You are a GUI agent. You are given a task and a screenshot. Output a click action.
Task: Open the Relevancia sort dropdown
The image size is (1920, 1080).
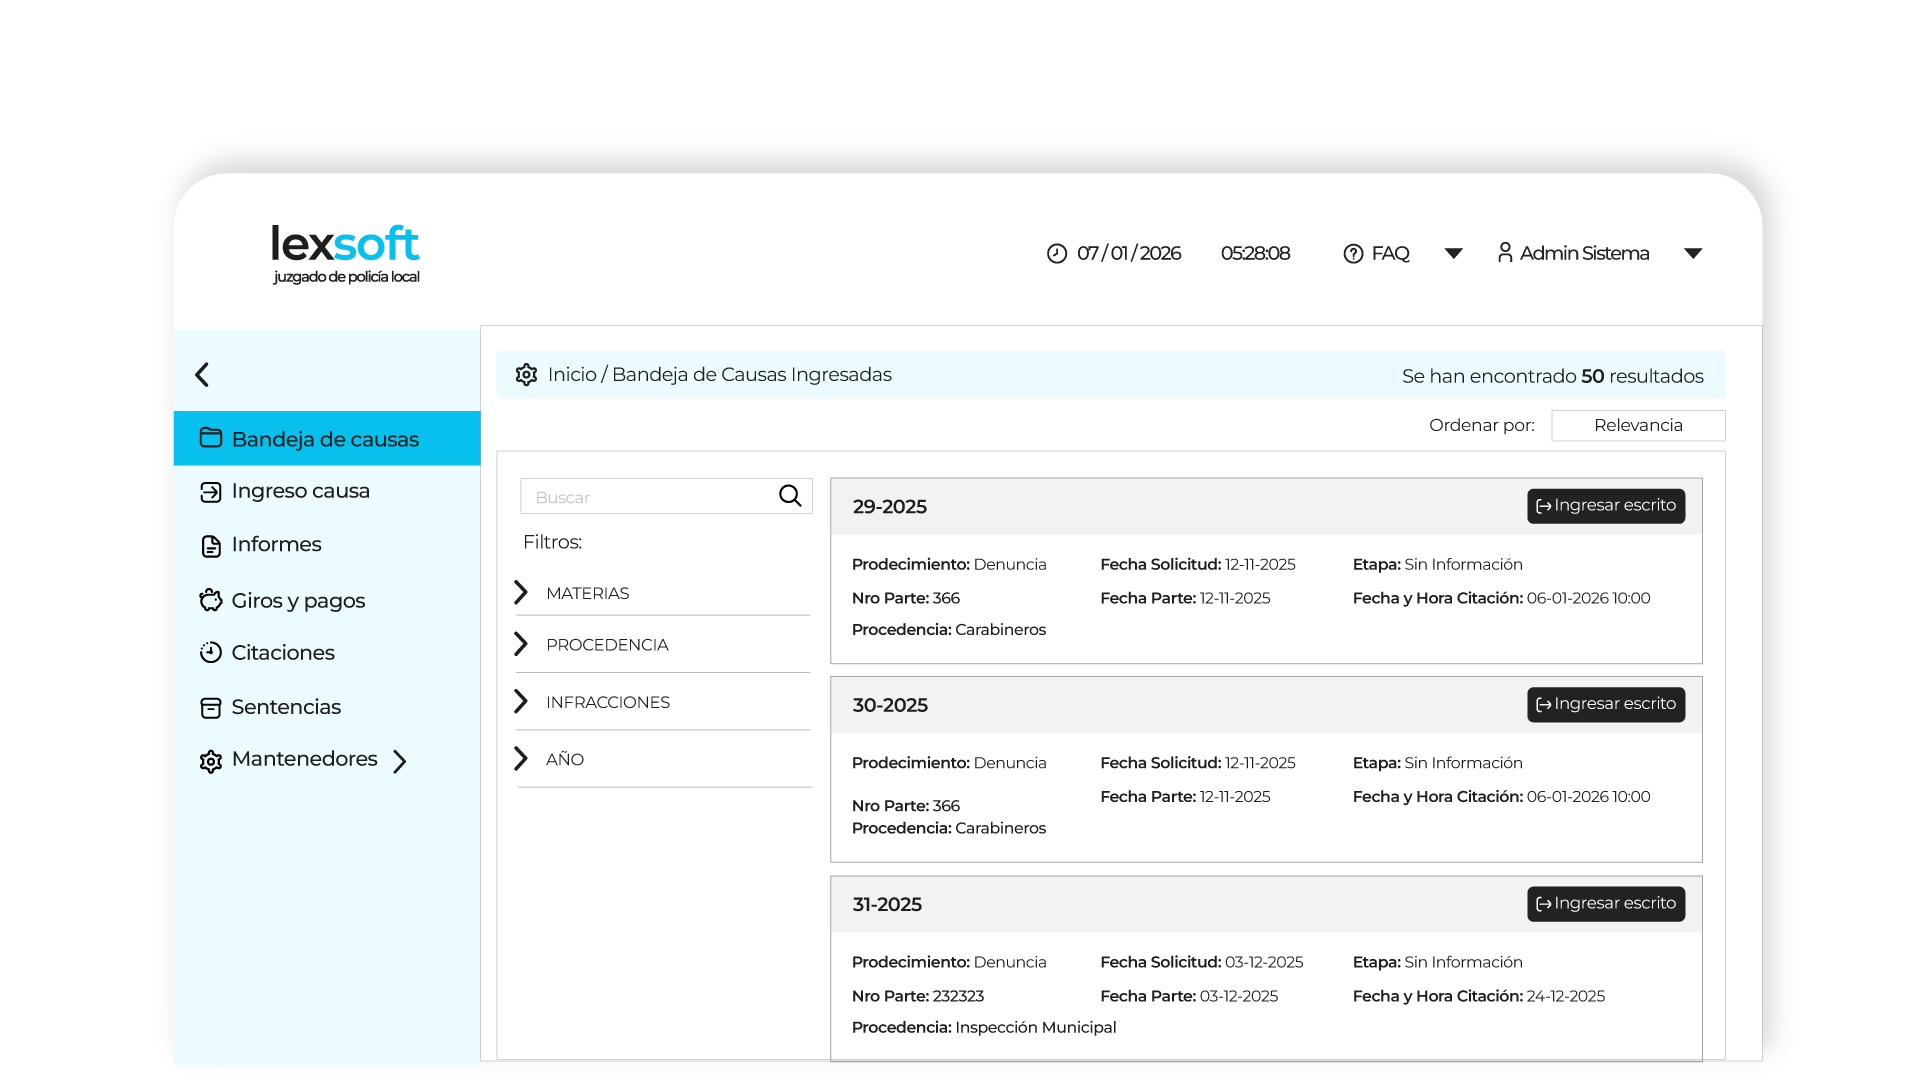(x=1637, y=426)
